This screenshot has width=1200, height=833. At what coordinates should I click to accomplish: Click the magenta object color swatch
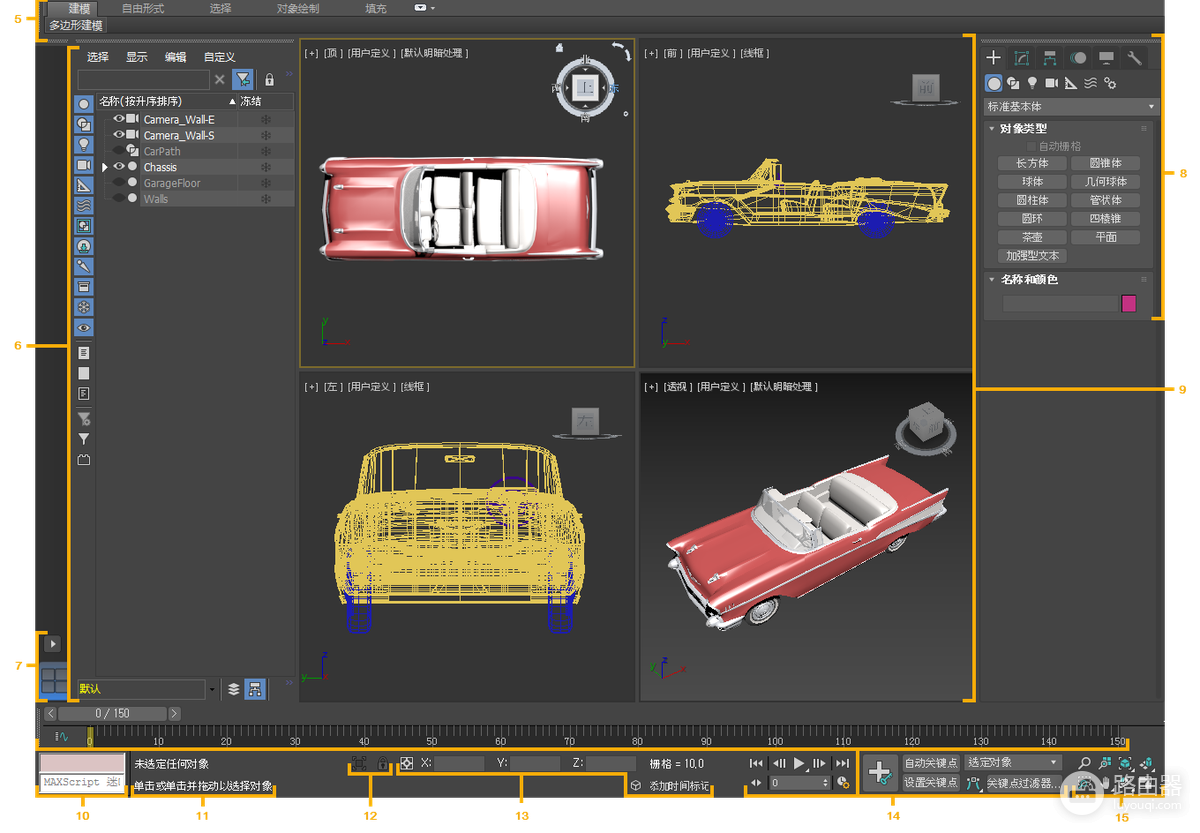[1129, 303]
